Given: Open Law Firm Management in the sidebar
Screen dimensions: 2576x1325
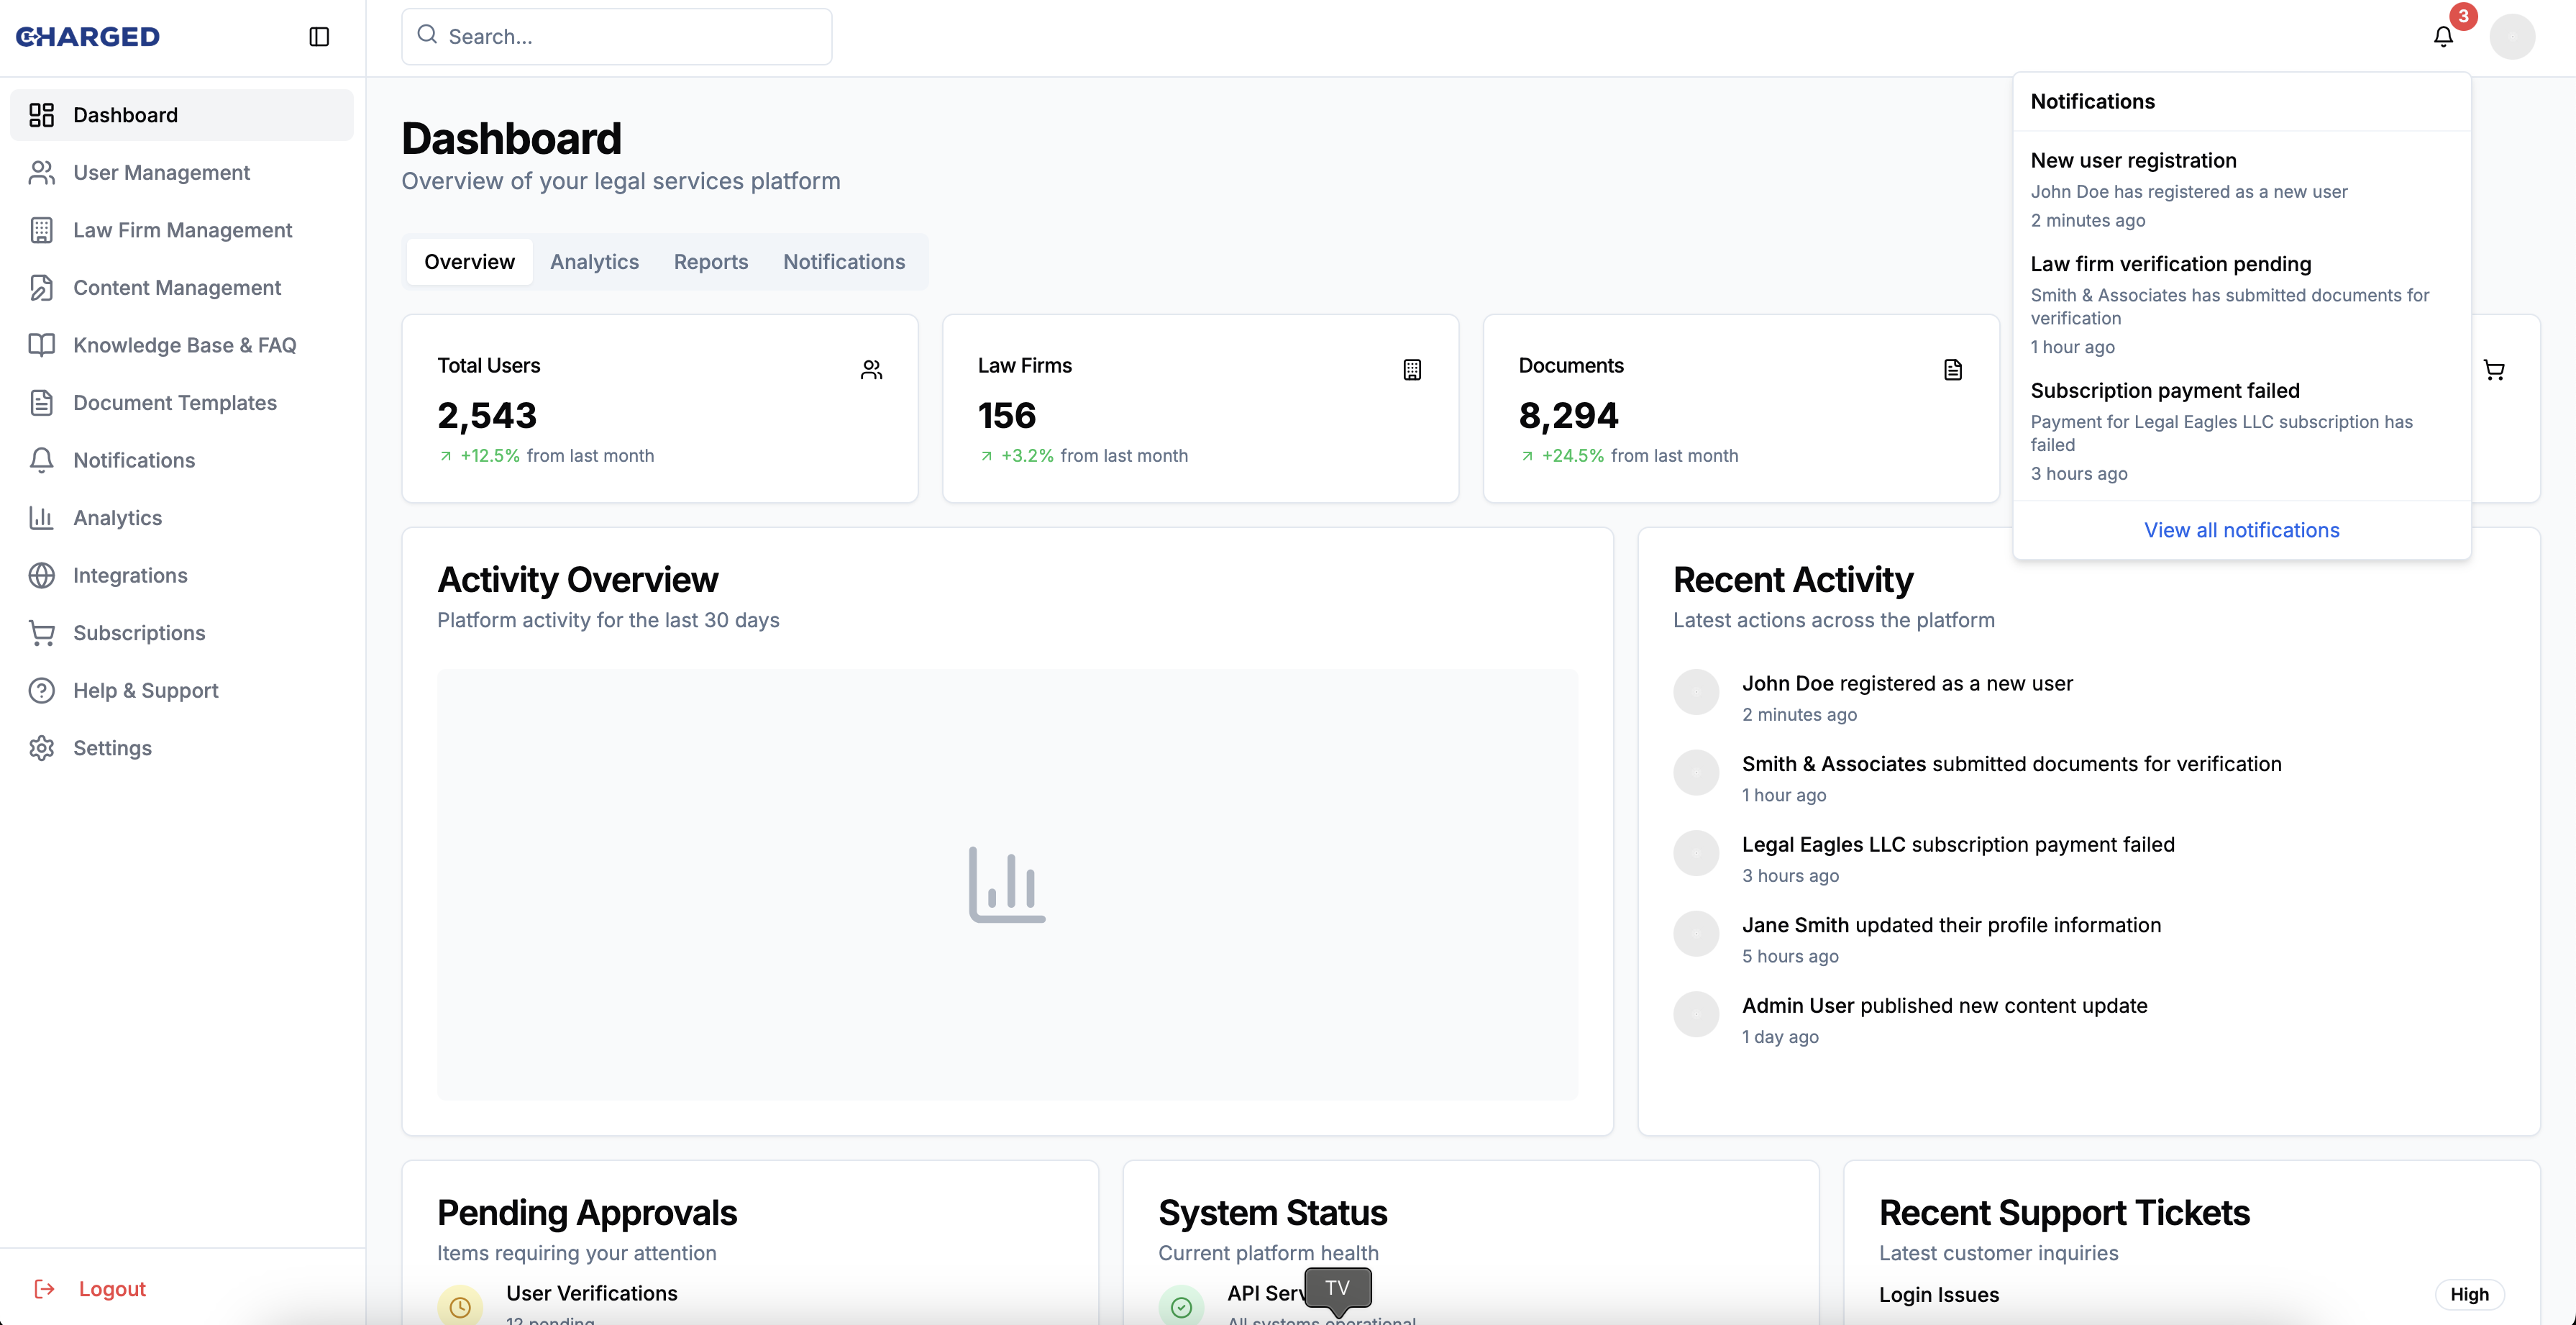Looking at the screenshot, I should (x=182, y=230).
